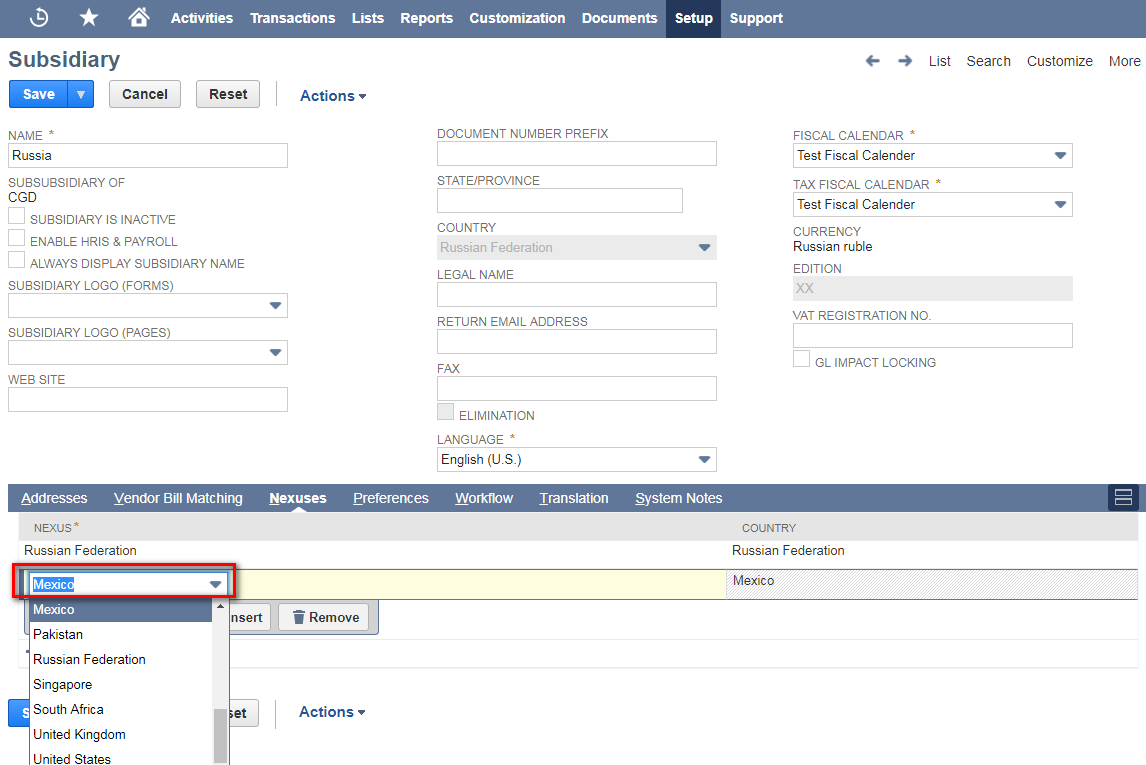The width and height of the screenshot is (1146, 765).
Task: Open the Subsidiary Logo (Forms) dropdown
Action: point(275,305)
